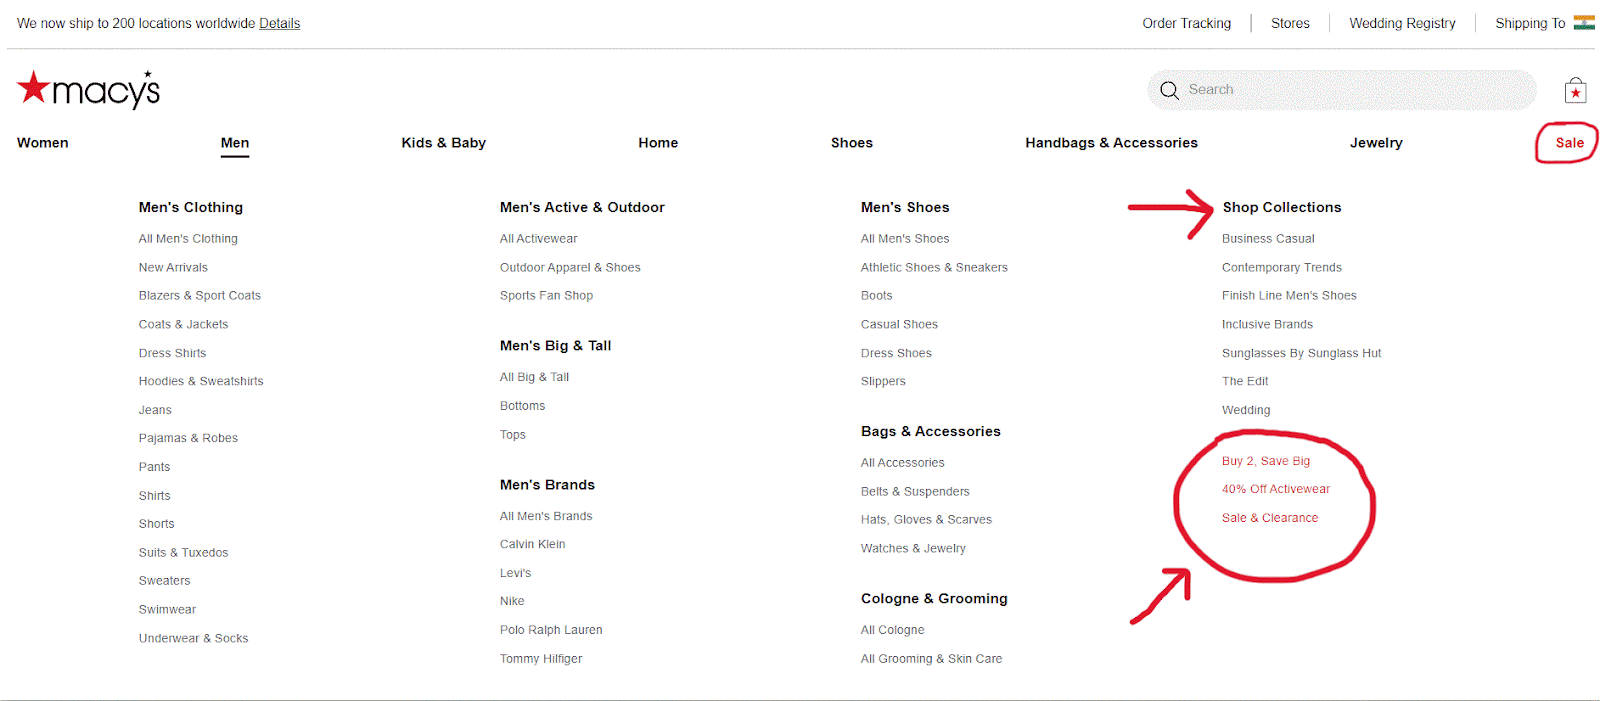The width and height of the screenshot is (1600, 701).
Task: Click the search magnifier icon
Action: (x=1169, y=90)
